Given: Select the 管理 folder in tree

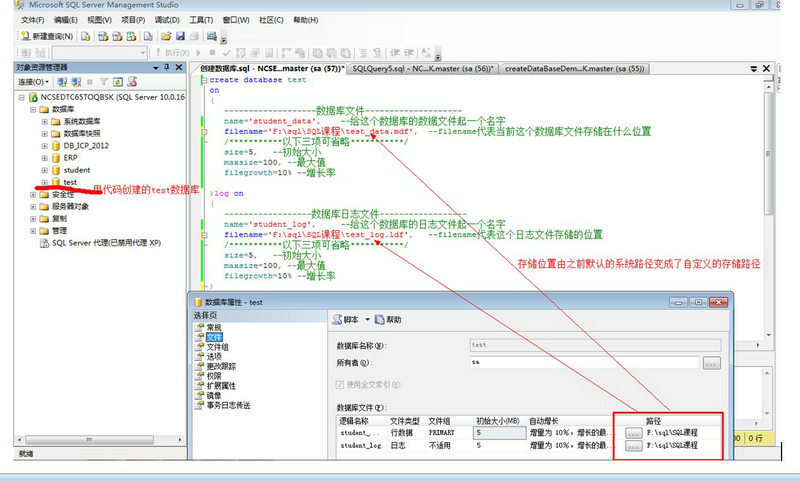Looking at the screenshot, I should click(x=59, y=231).
